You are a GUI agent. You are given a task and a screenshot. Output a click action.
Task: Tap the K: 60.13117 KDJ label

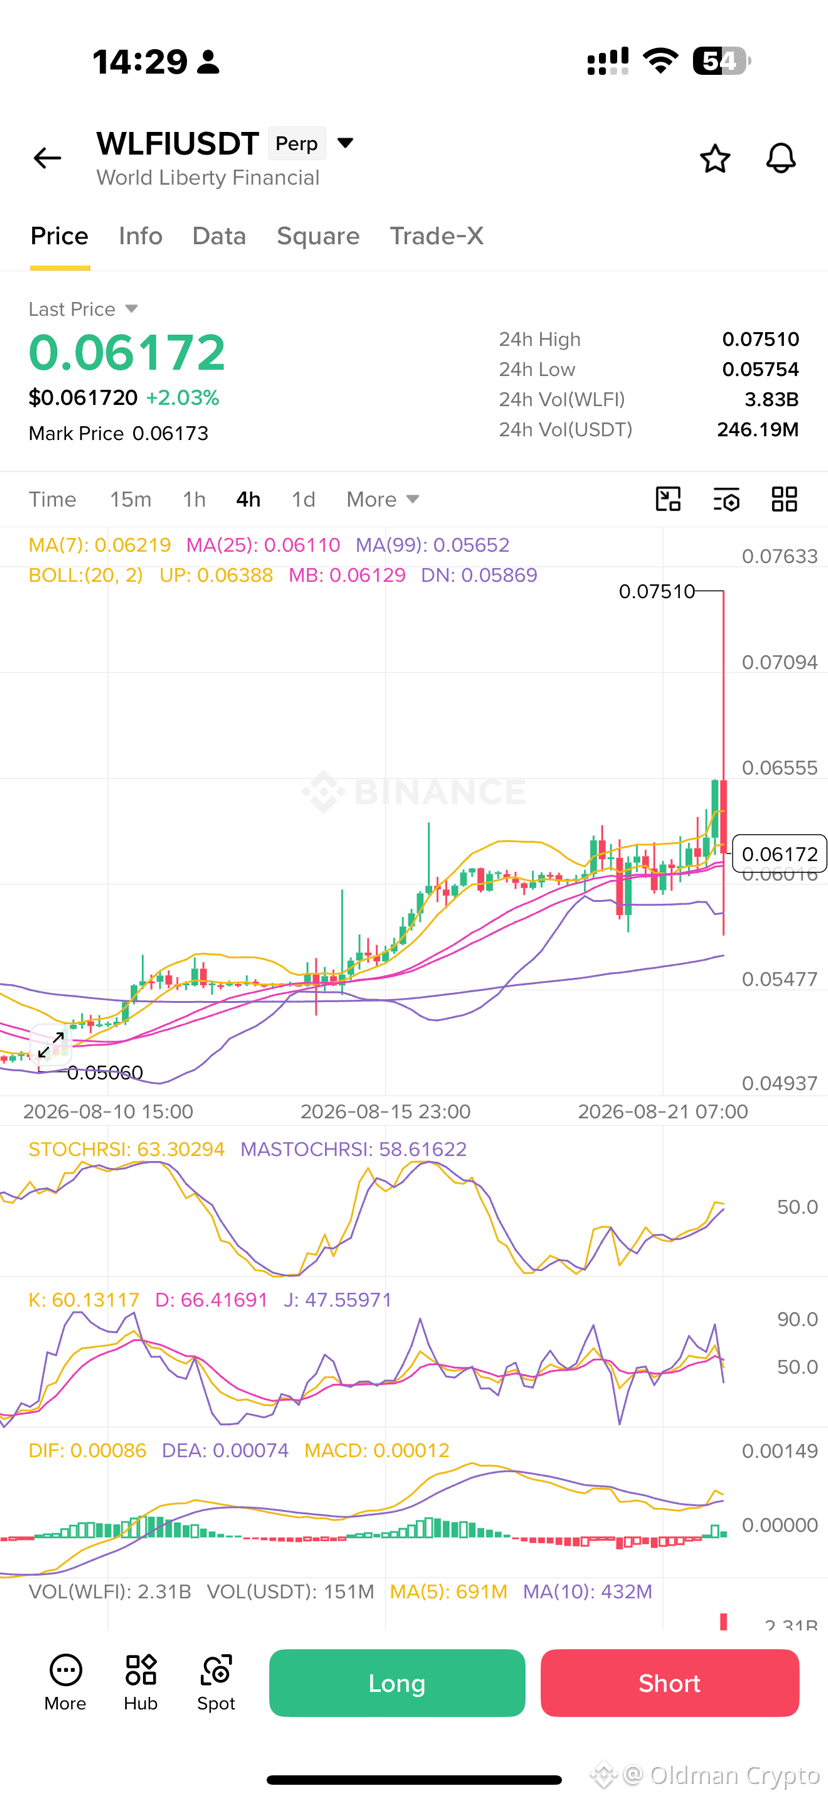coord(84,1300)
